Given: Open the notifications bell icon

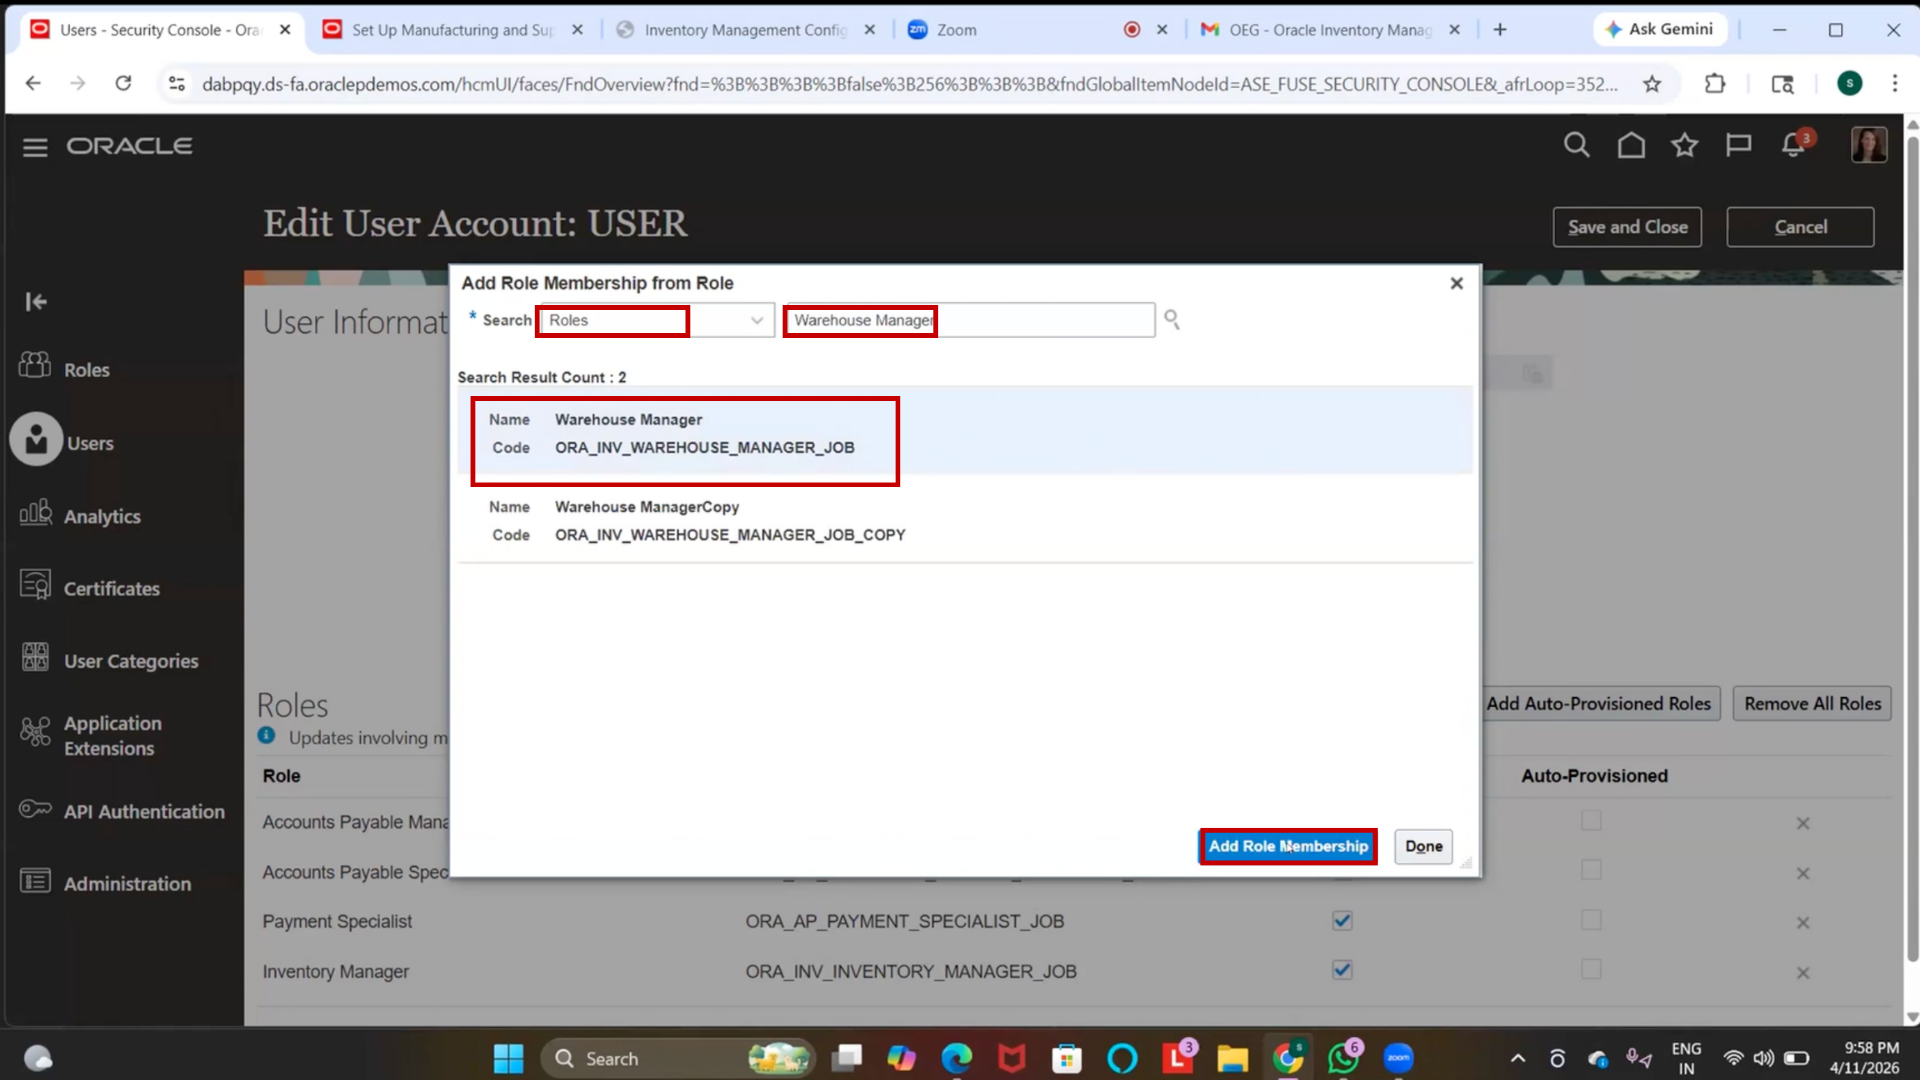Looking at the screenshot, I should [1794, 145].
